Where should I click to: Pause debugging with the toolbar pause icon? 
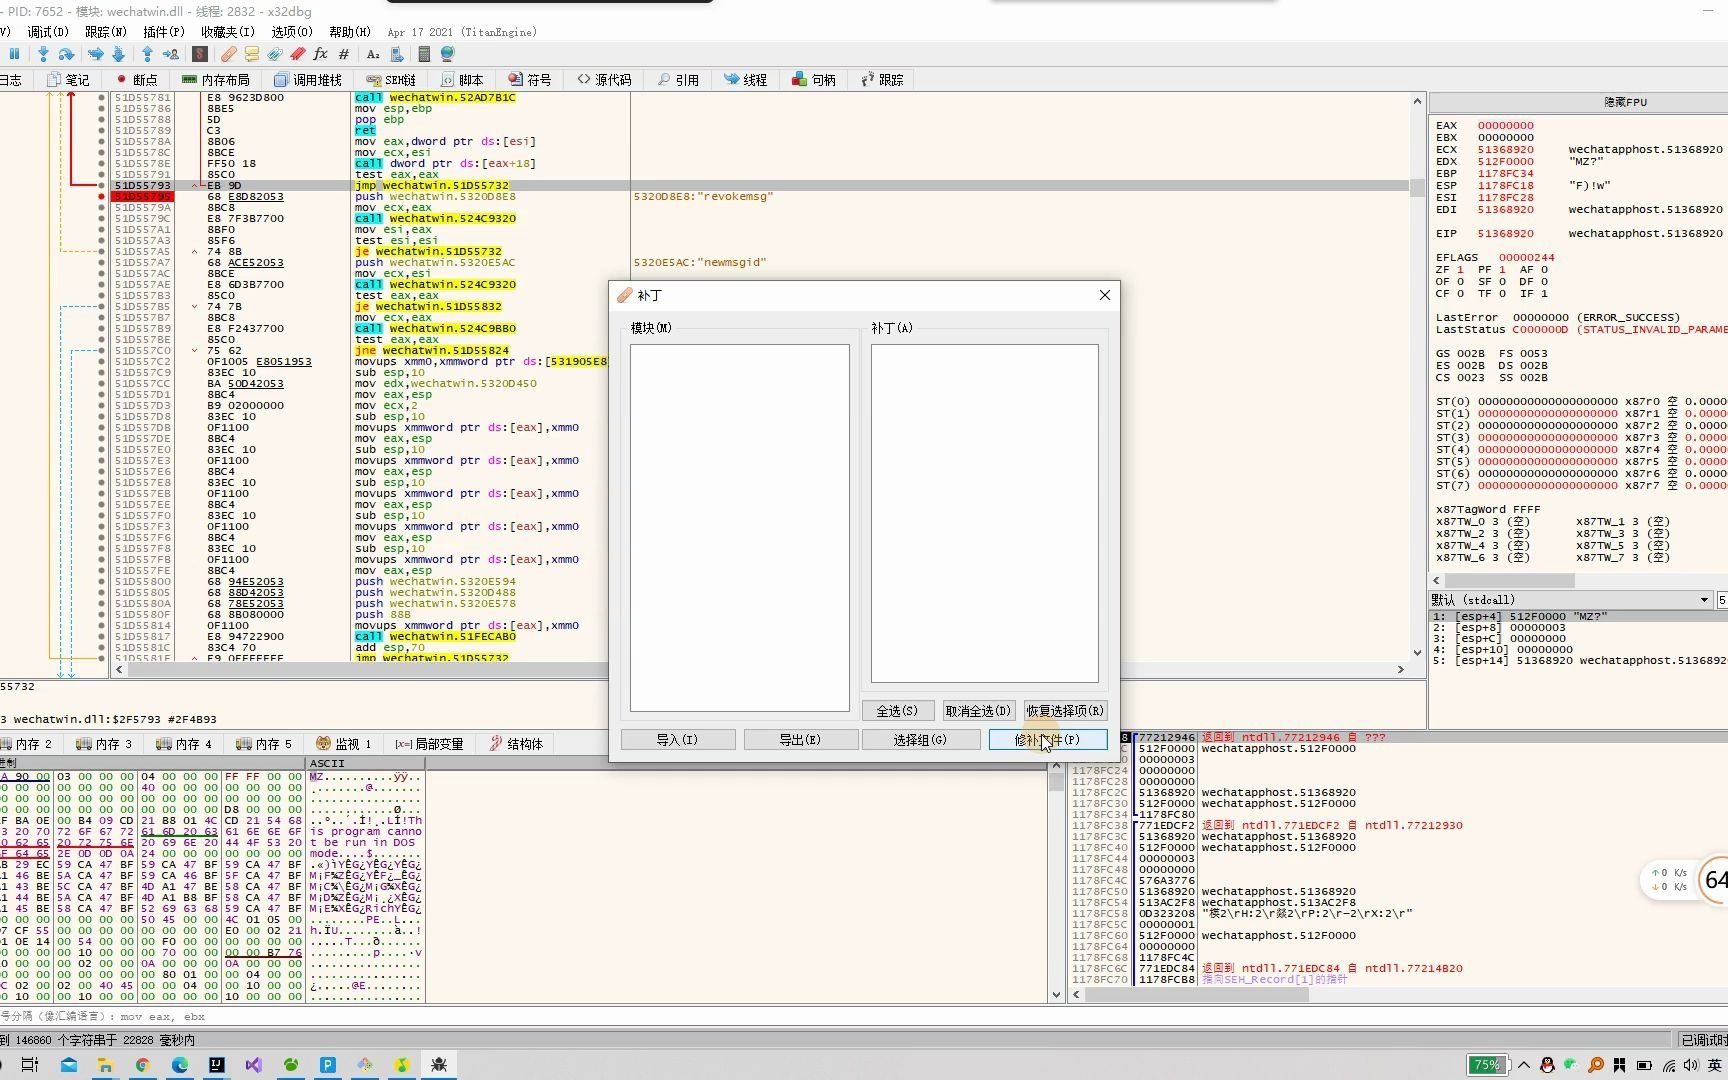[15, 54]
